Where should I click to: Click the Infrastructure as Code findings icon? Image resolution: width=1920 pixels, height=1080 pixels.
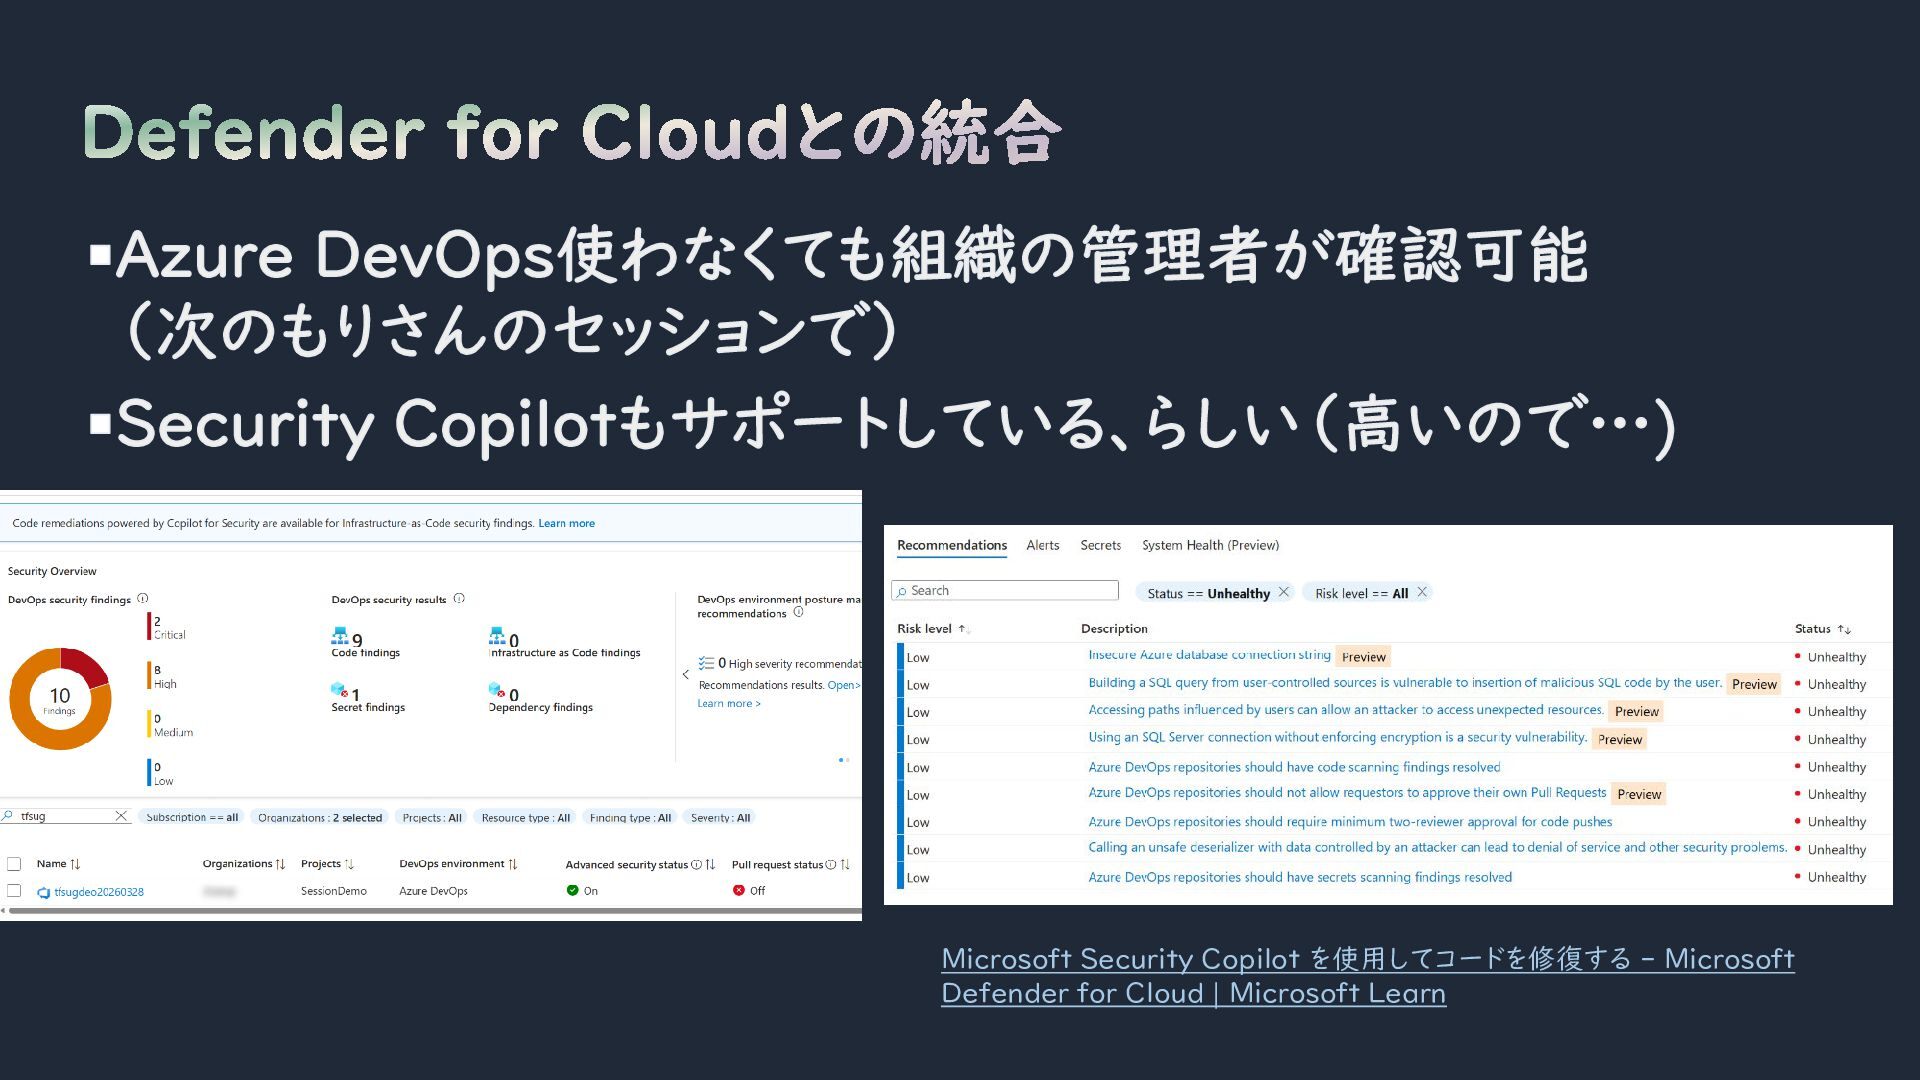click(497, 636)
